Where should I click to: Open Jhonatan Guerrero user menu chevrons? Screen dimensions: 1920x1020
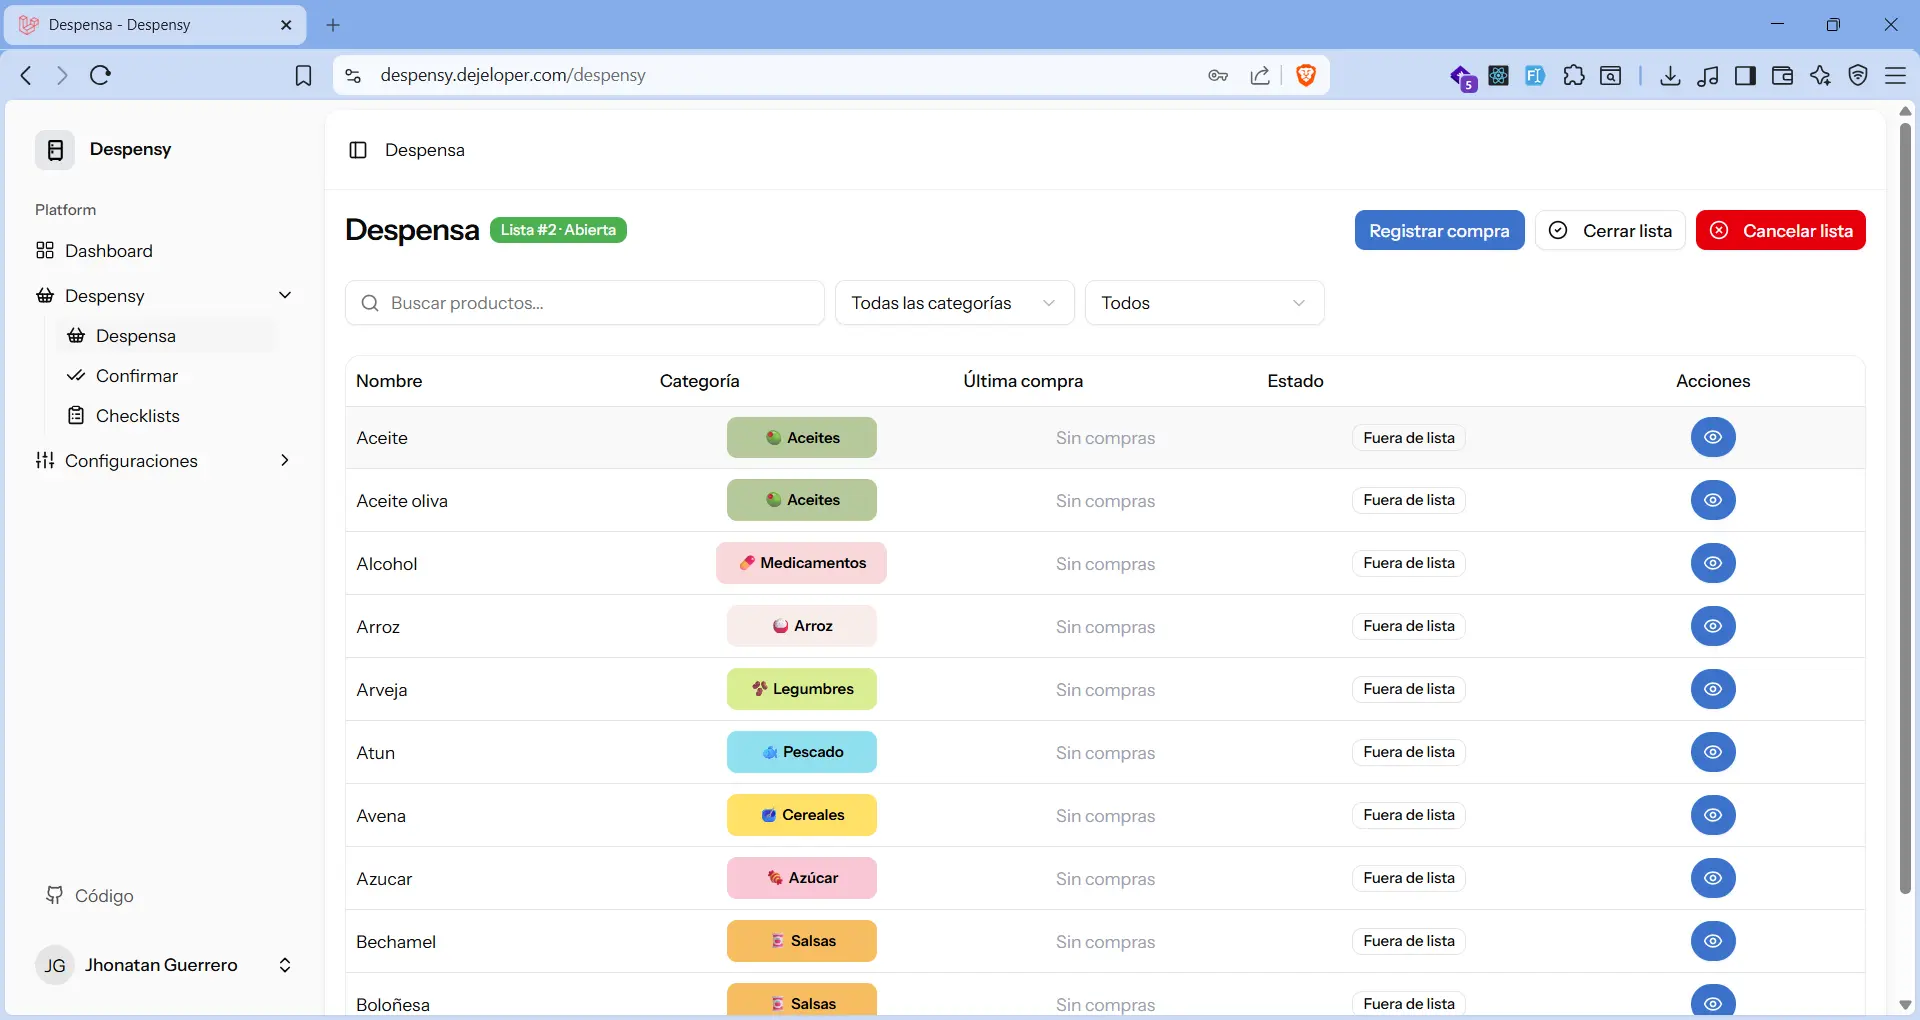(x=285, y=965)
